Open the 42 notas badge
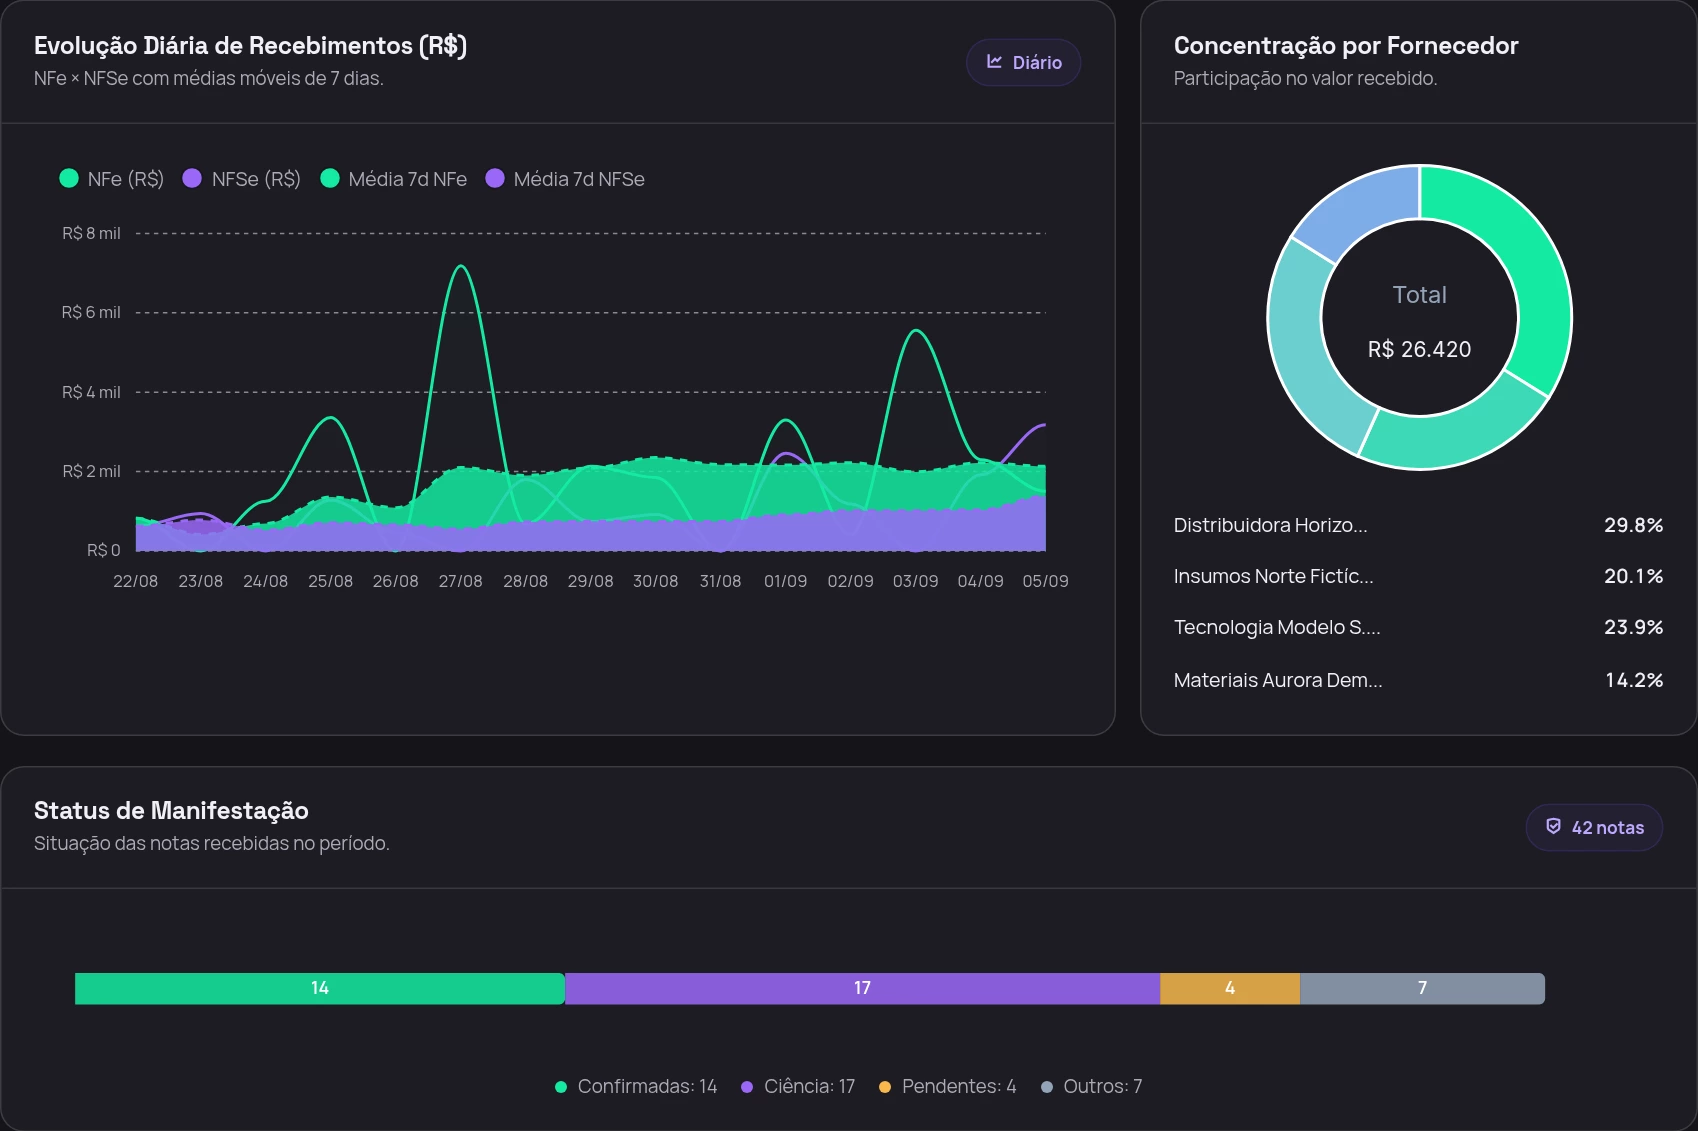 click(1594, 827)
